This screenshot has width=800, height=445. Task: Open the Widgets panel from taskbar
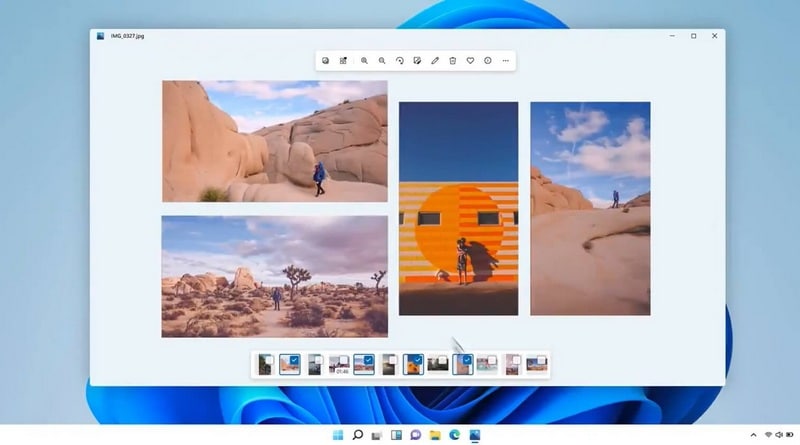(396, 435)
